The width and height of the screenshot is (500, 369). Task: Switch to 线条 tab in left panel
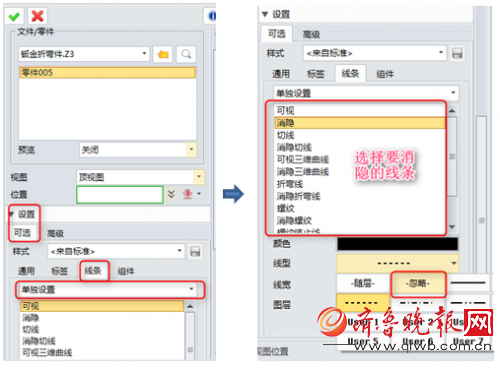[93, 271]
